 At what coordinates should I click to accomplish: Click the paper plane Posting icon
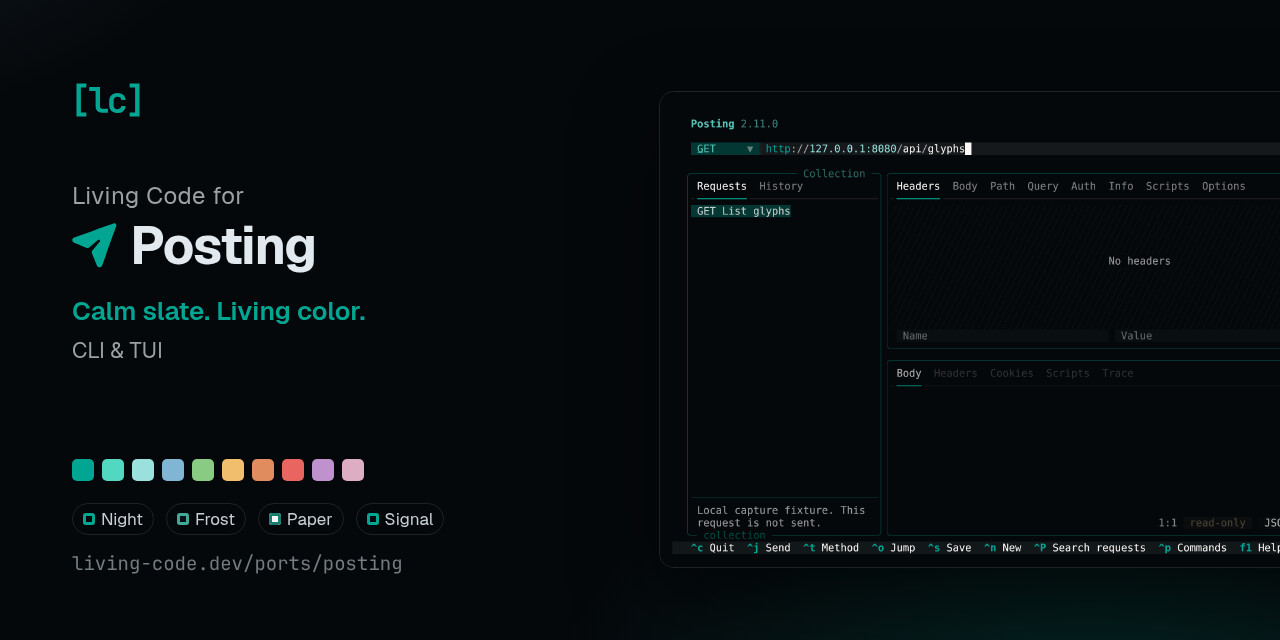(x=94, y=245)
